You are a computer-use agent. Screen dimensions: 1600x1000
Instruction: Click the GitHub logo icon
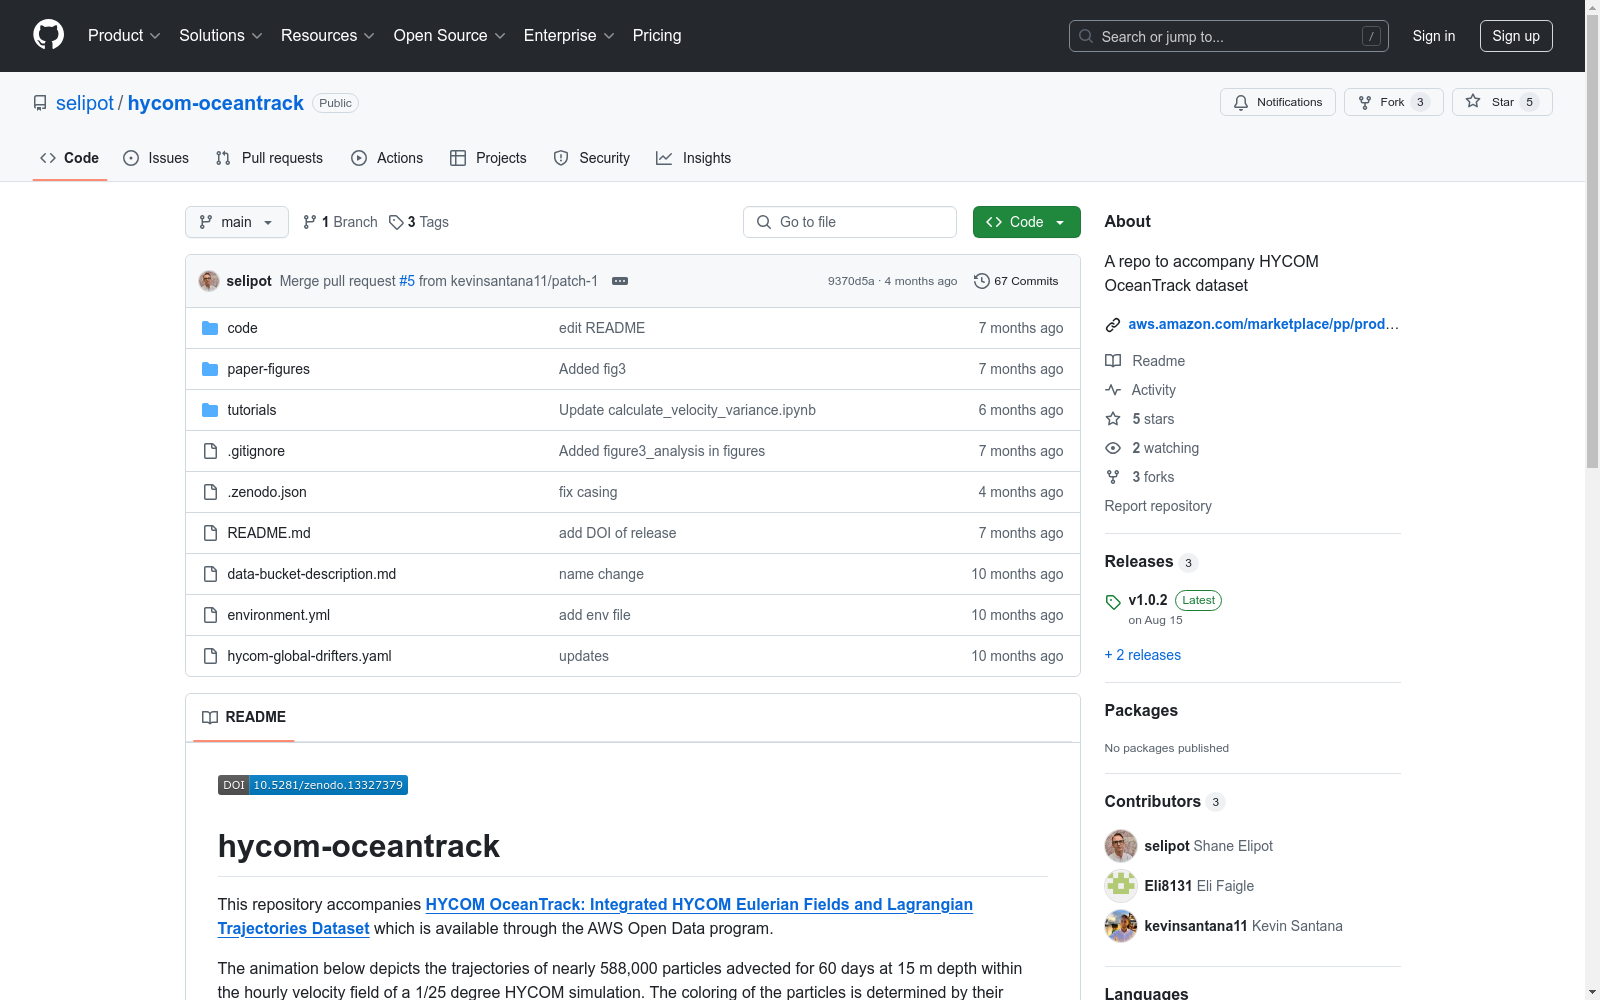click(x=48, y=35)
